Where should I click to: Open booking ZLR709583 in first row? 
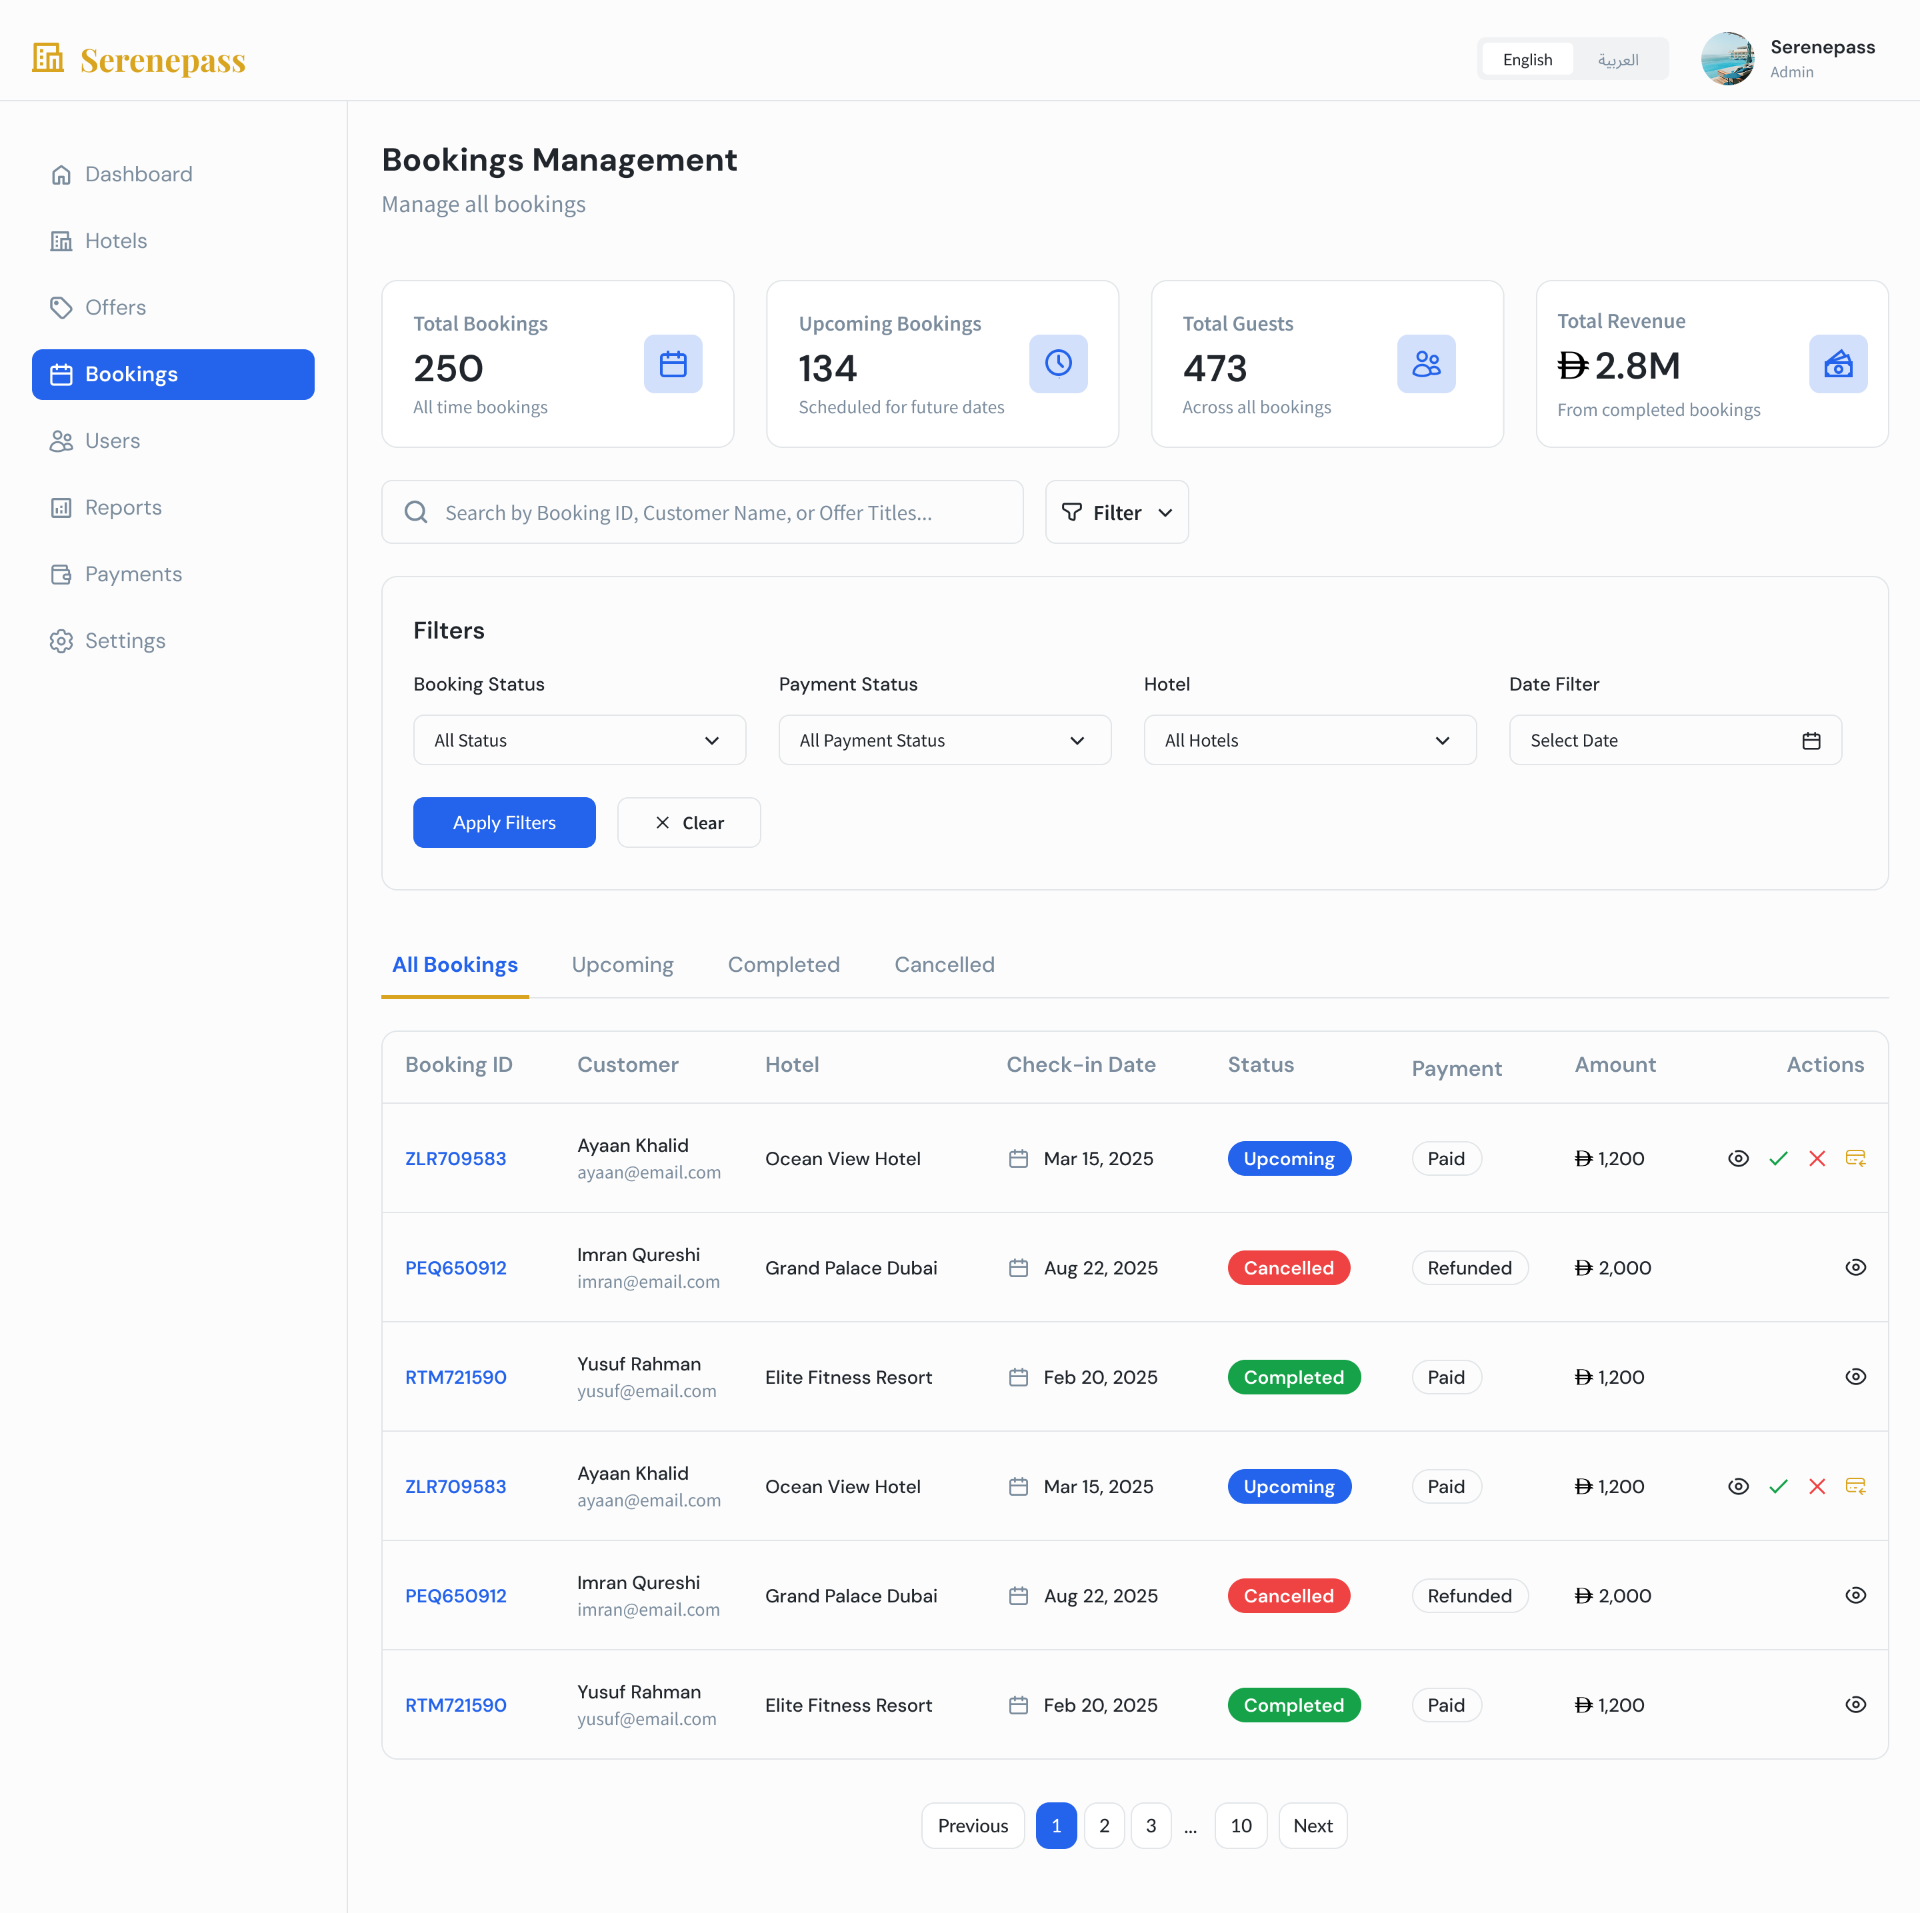[x=455, y=1158]
